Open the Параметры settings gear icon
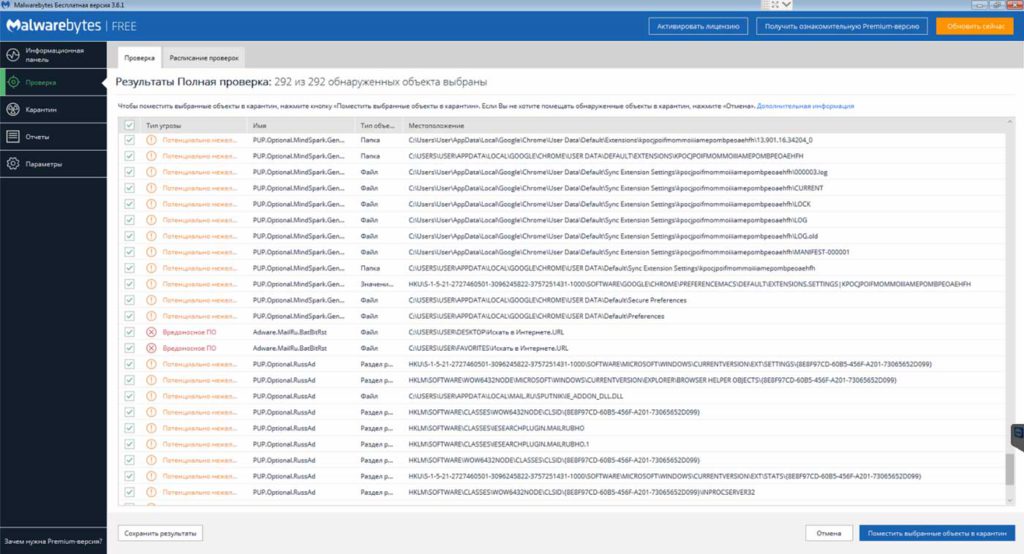 point(13,164)
